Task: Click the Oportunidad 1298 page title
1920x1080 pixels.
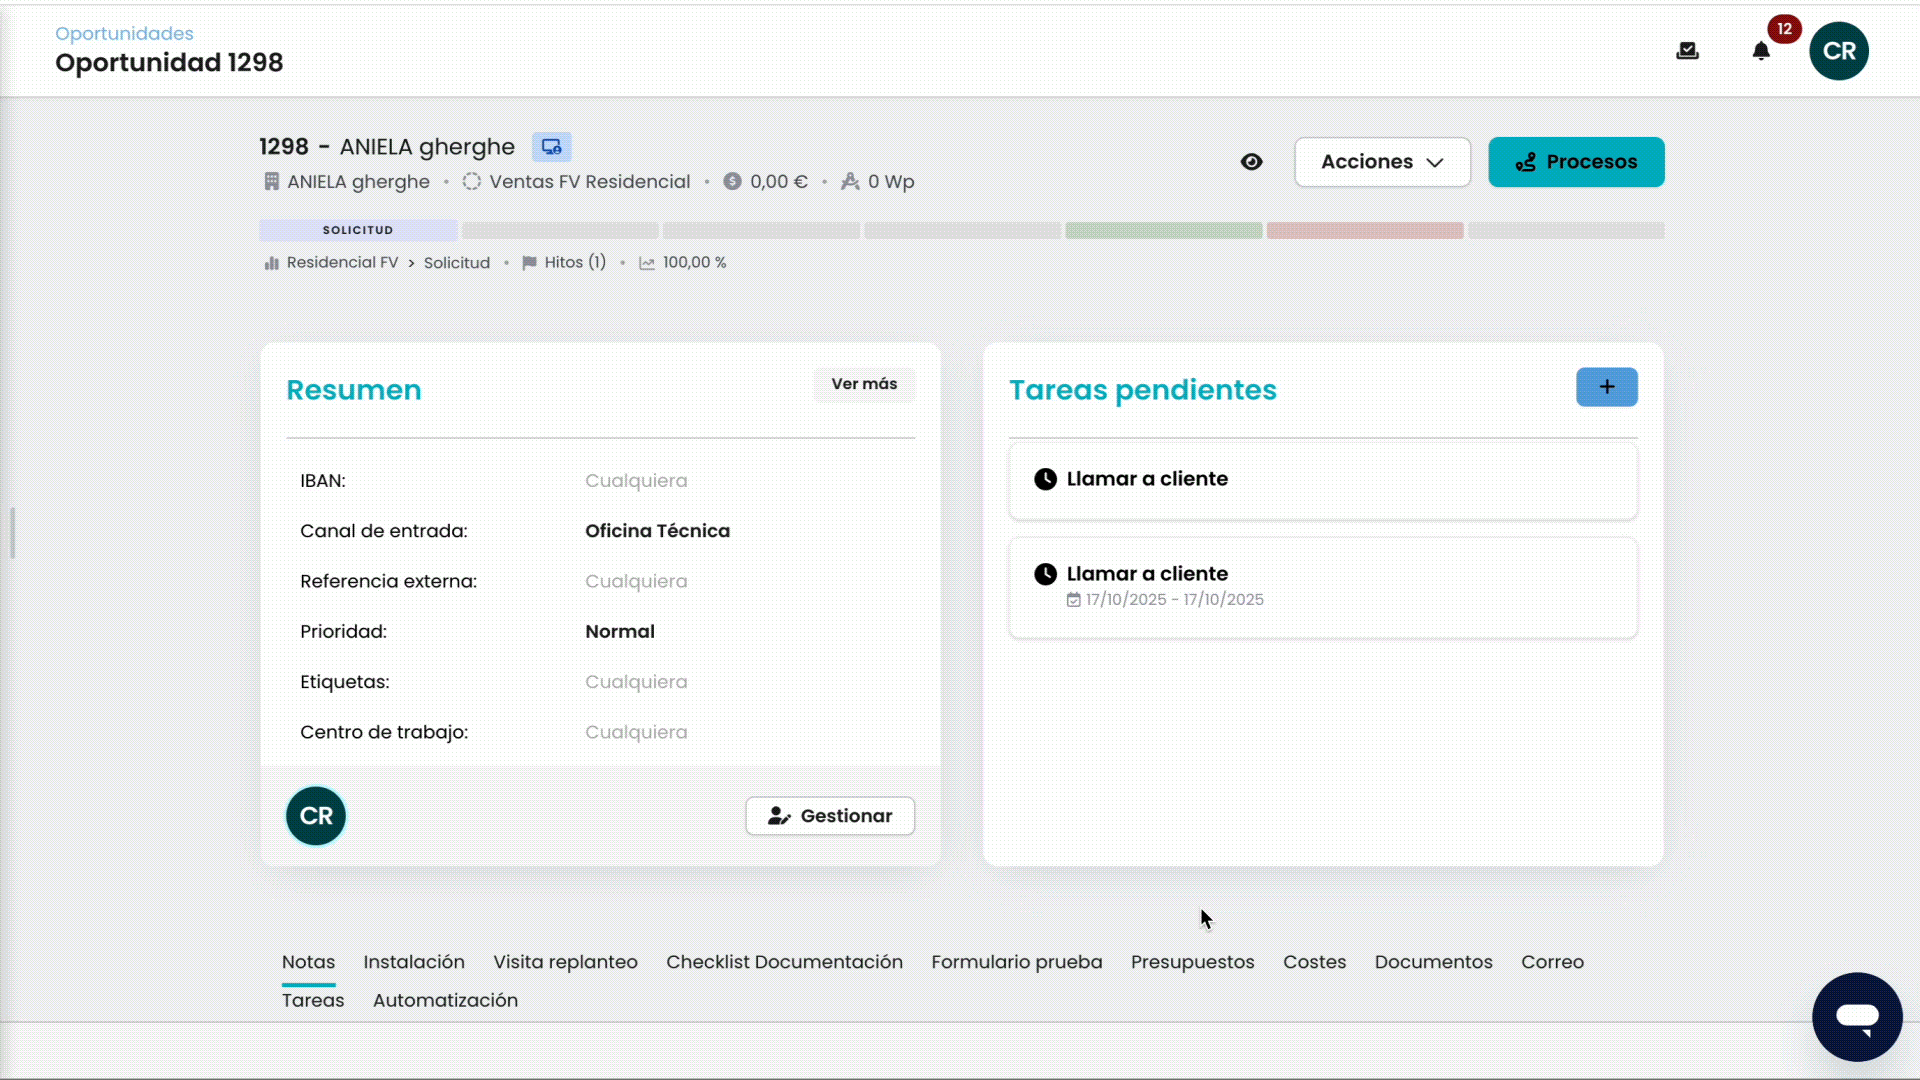Action: (x=169, y=63)
